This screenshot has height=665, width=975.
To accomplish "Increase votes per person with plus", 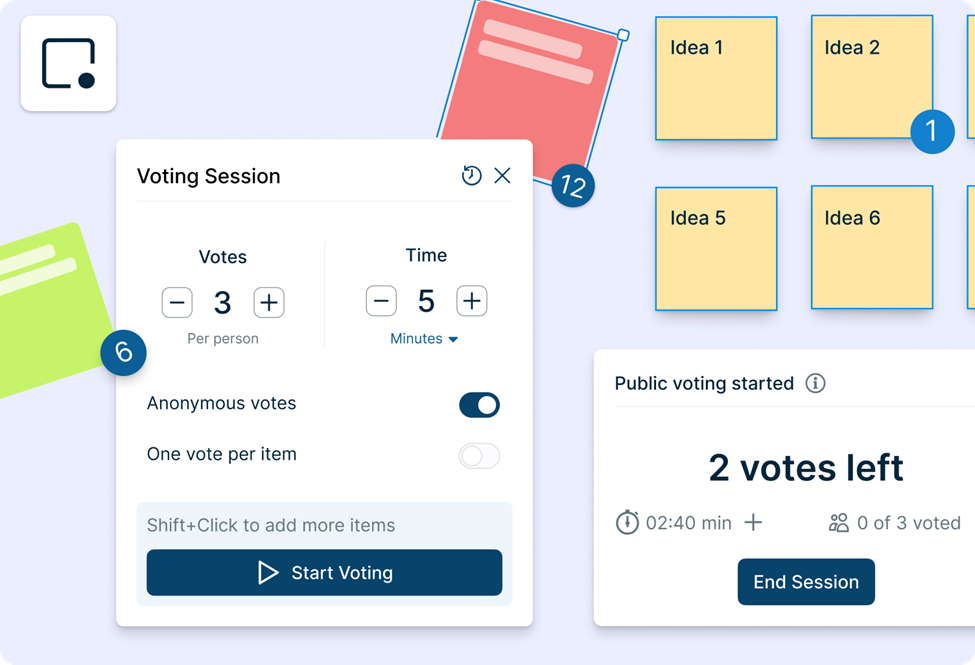I will [x=268, y=302].
